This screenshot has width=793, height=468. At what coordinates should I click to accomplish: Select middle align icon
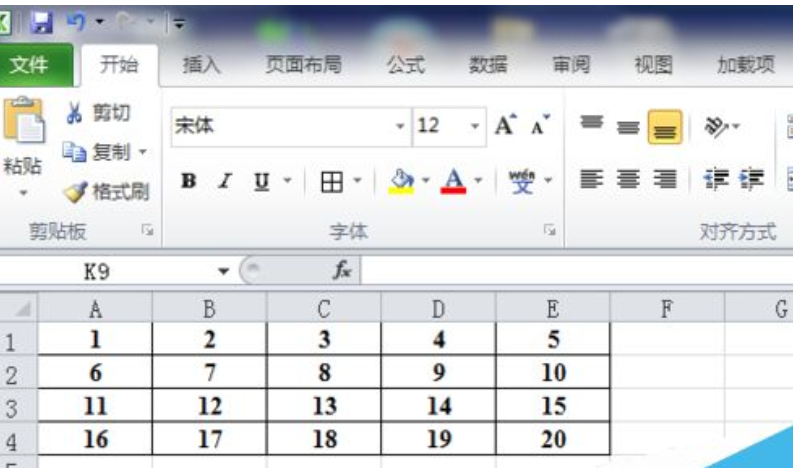(628, 127)
